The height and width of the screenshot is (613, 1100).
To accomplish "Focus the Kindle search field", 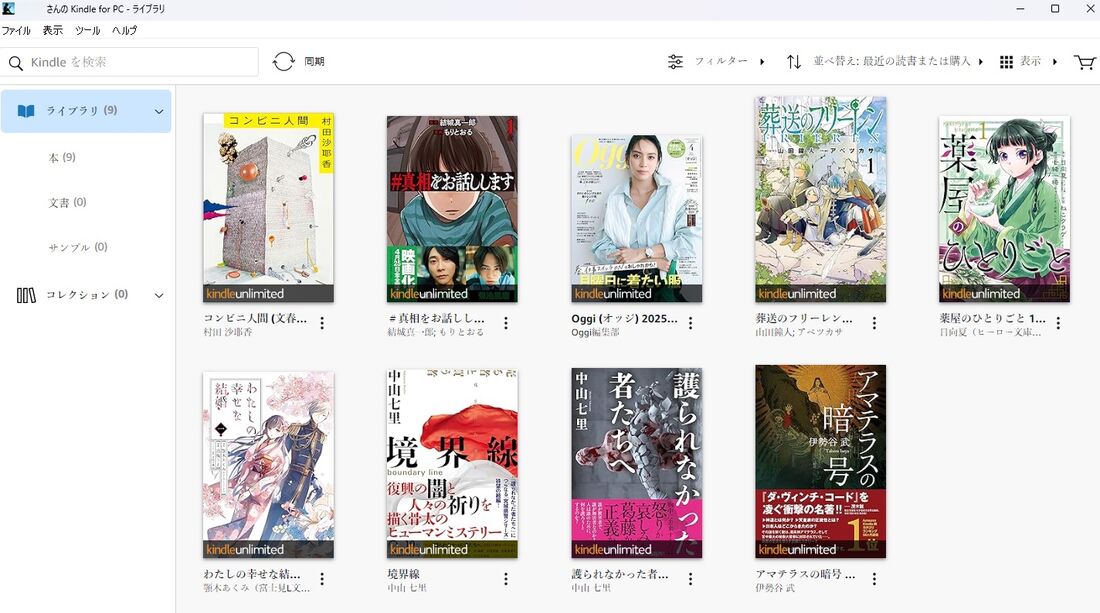I will (130, 62).
